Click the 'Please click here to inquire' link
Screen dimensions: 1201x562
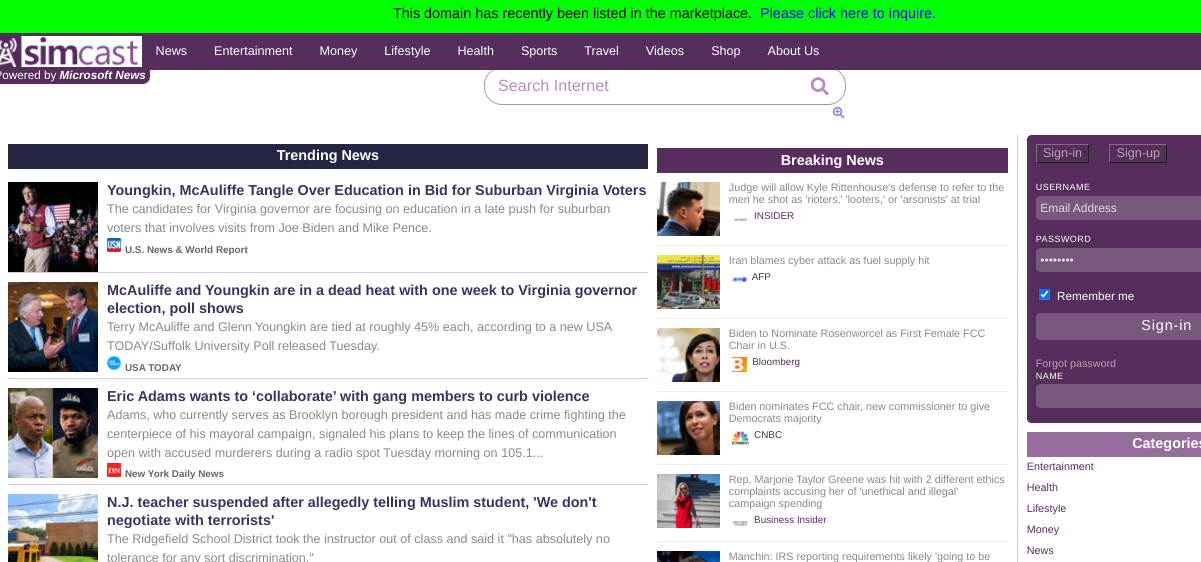(x=848, y=13)
